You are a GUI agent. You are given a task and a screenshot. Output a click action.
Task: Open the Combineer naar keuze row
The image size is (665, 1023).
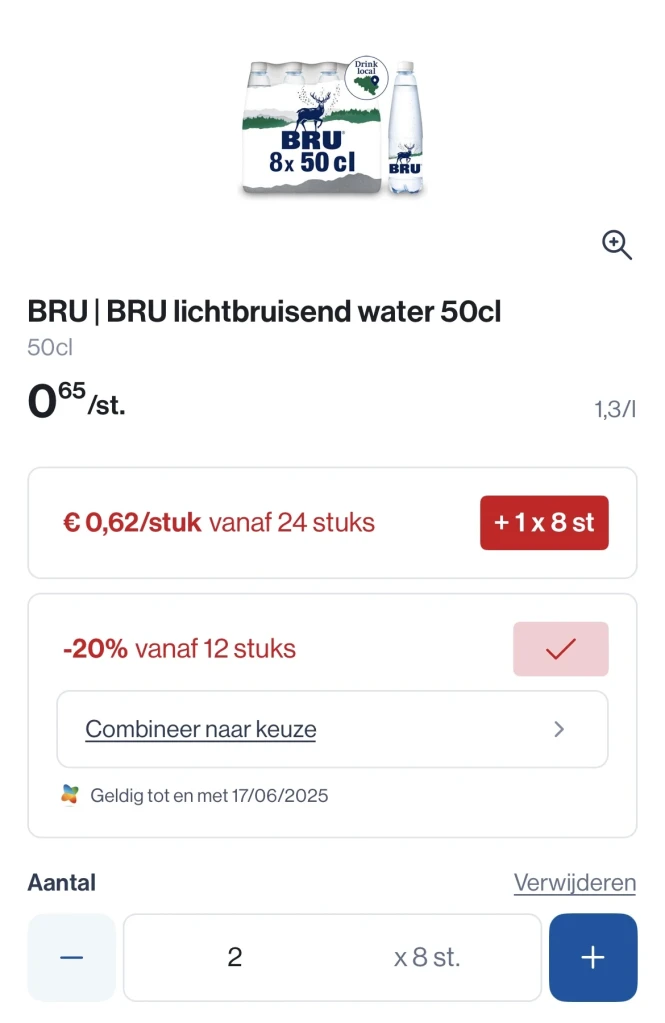[332, 729]
